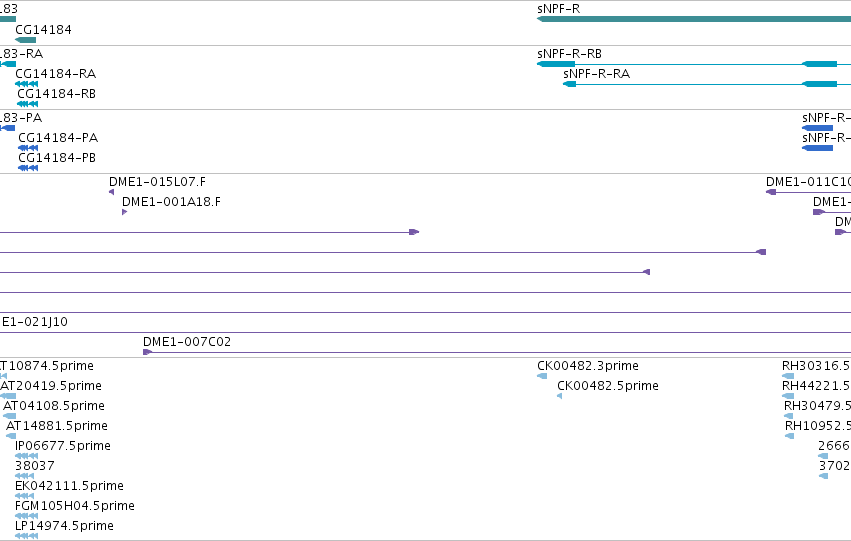This screenshot has width=851, height=541.
Task: Select the DME1-007C02 start arrow glyph
Action: click(148, 352)
